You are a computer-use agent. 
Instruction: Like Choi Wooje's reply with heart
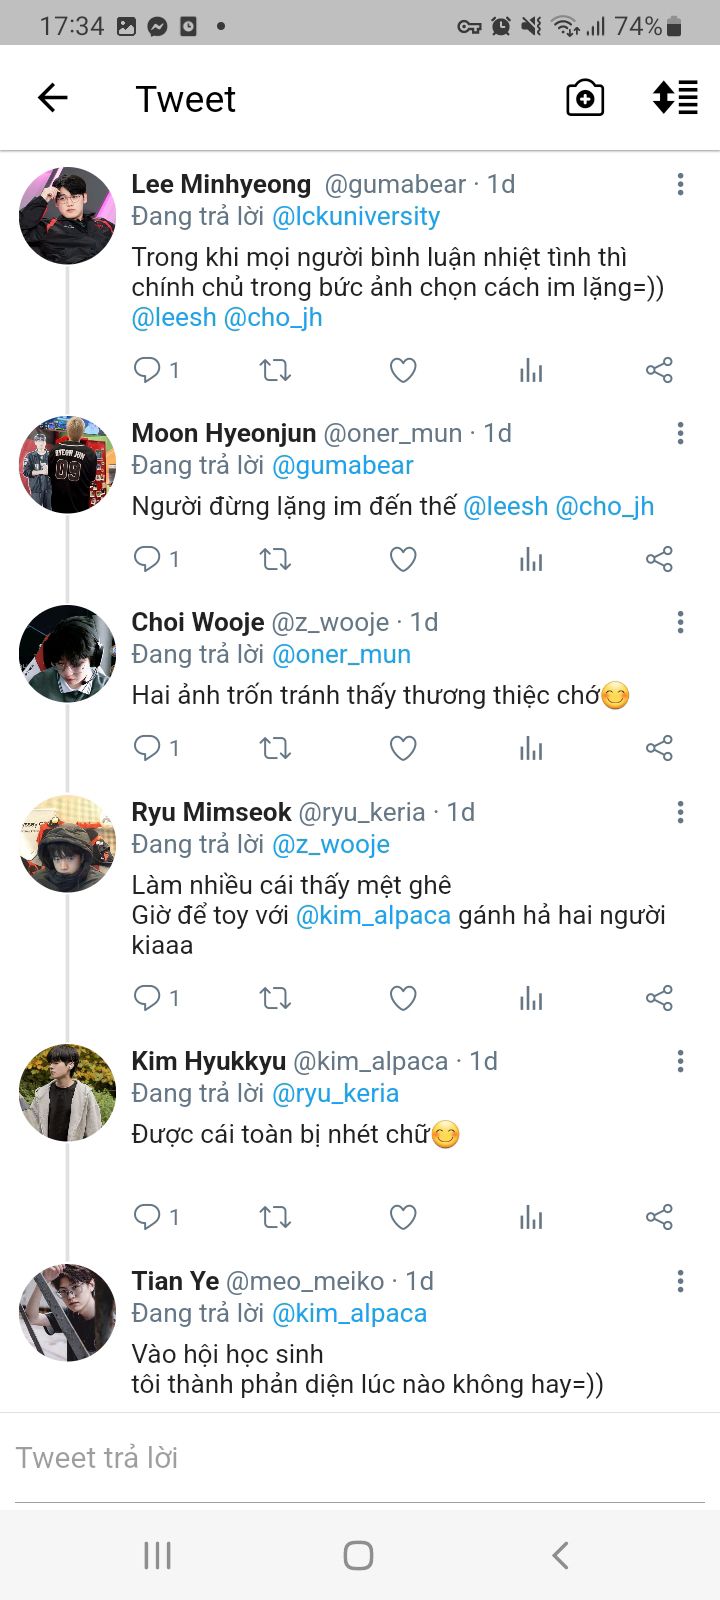point(403,748)
